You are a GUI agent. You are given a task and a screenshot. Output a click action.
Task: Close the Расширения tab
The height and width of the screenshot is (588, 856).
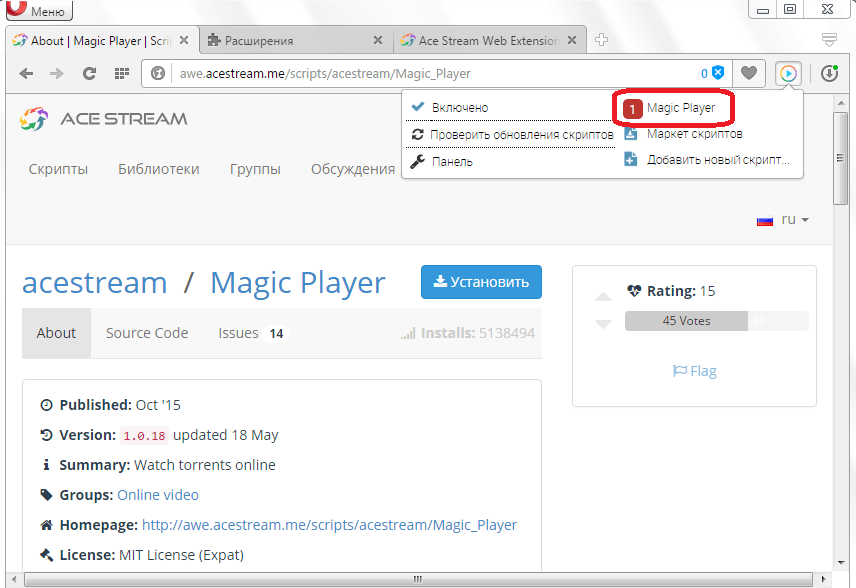click(x=378, y=40)
